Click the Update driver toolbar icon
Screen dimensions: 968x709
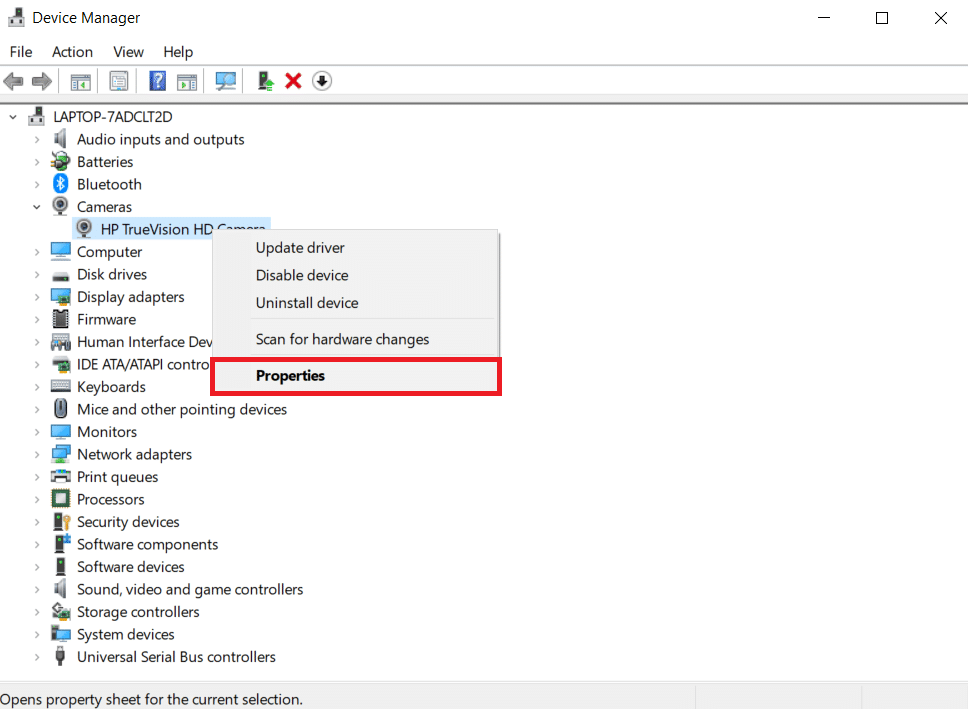[265, 81]
